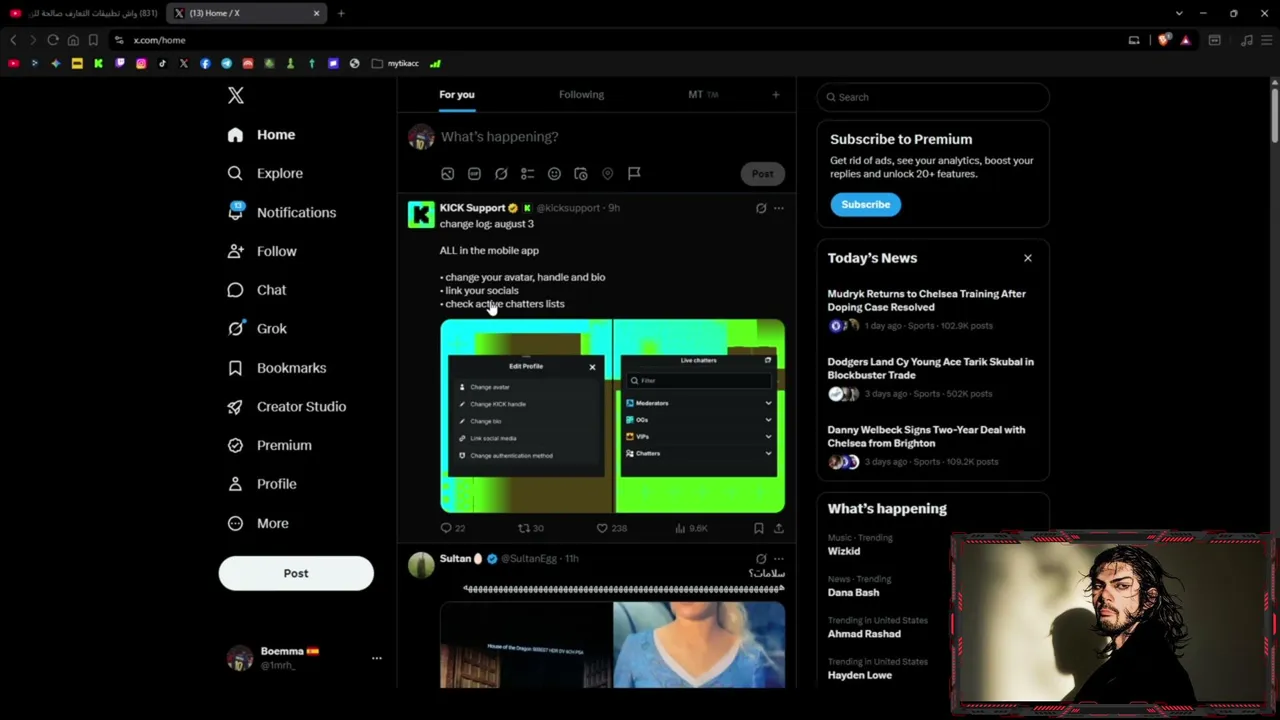Open Grok actions on the KICK Support post

click(x=761, y=208)
